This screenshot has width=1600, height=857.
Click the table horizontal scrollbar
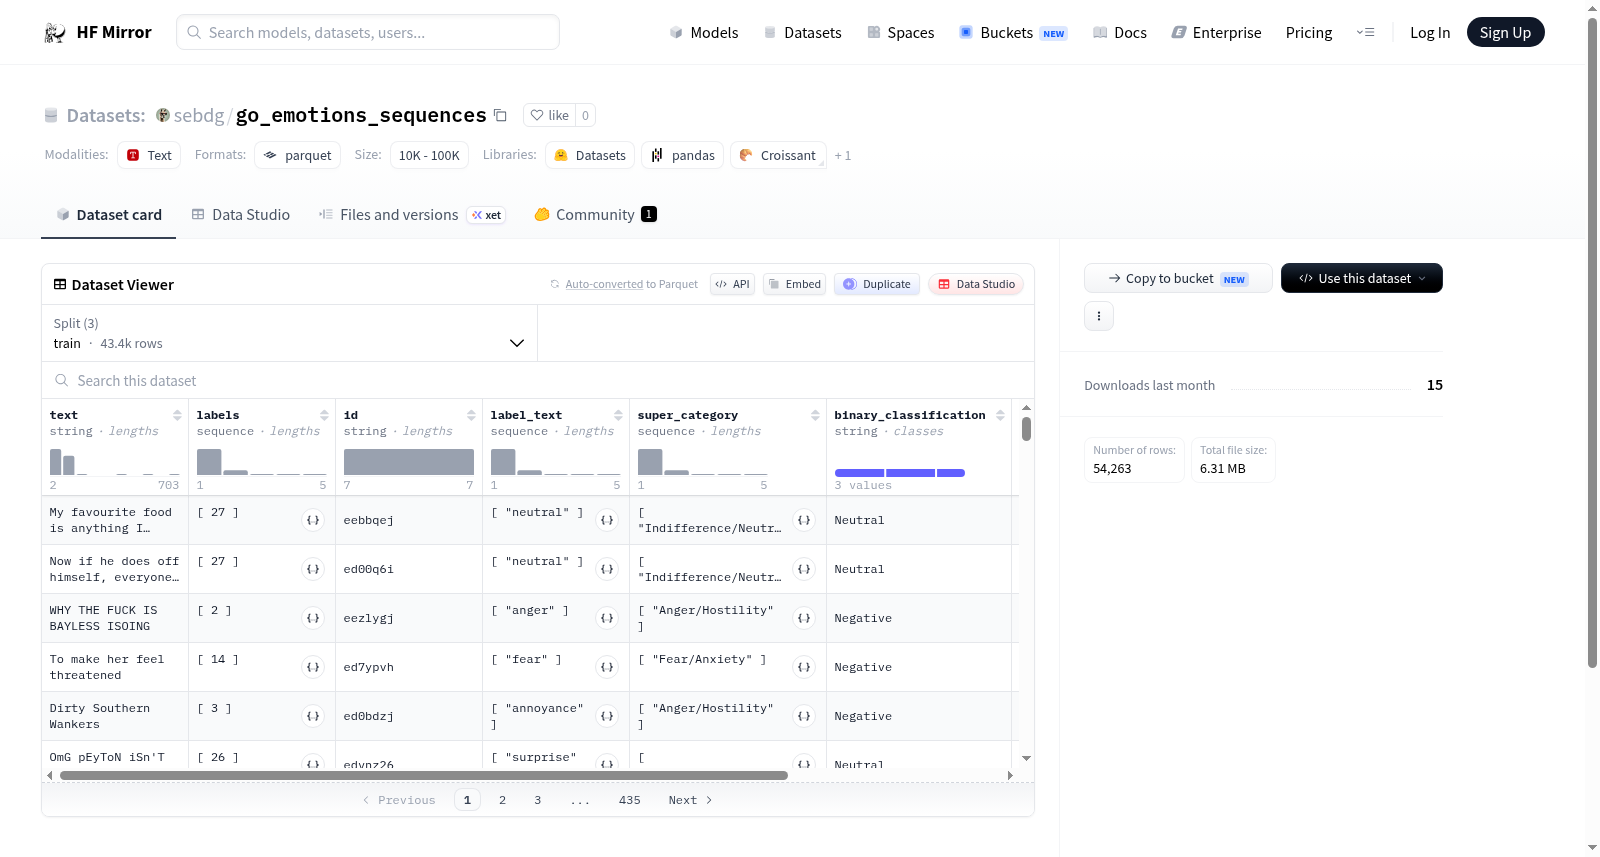click(423, 775)
